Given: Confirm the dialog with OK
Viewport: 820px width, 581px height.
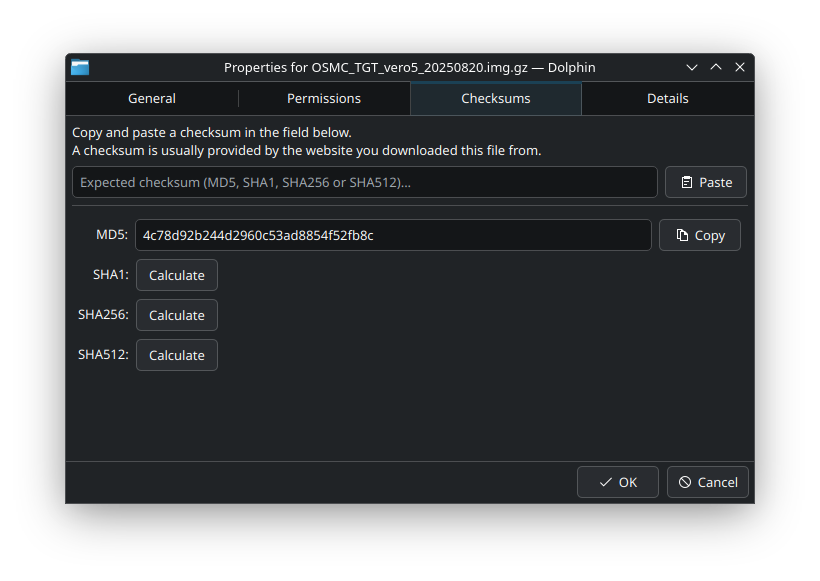Looking at the screenshot, I should pyautogui.click(x=617, y=482).
